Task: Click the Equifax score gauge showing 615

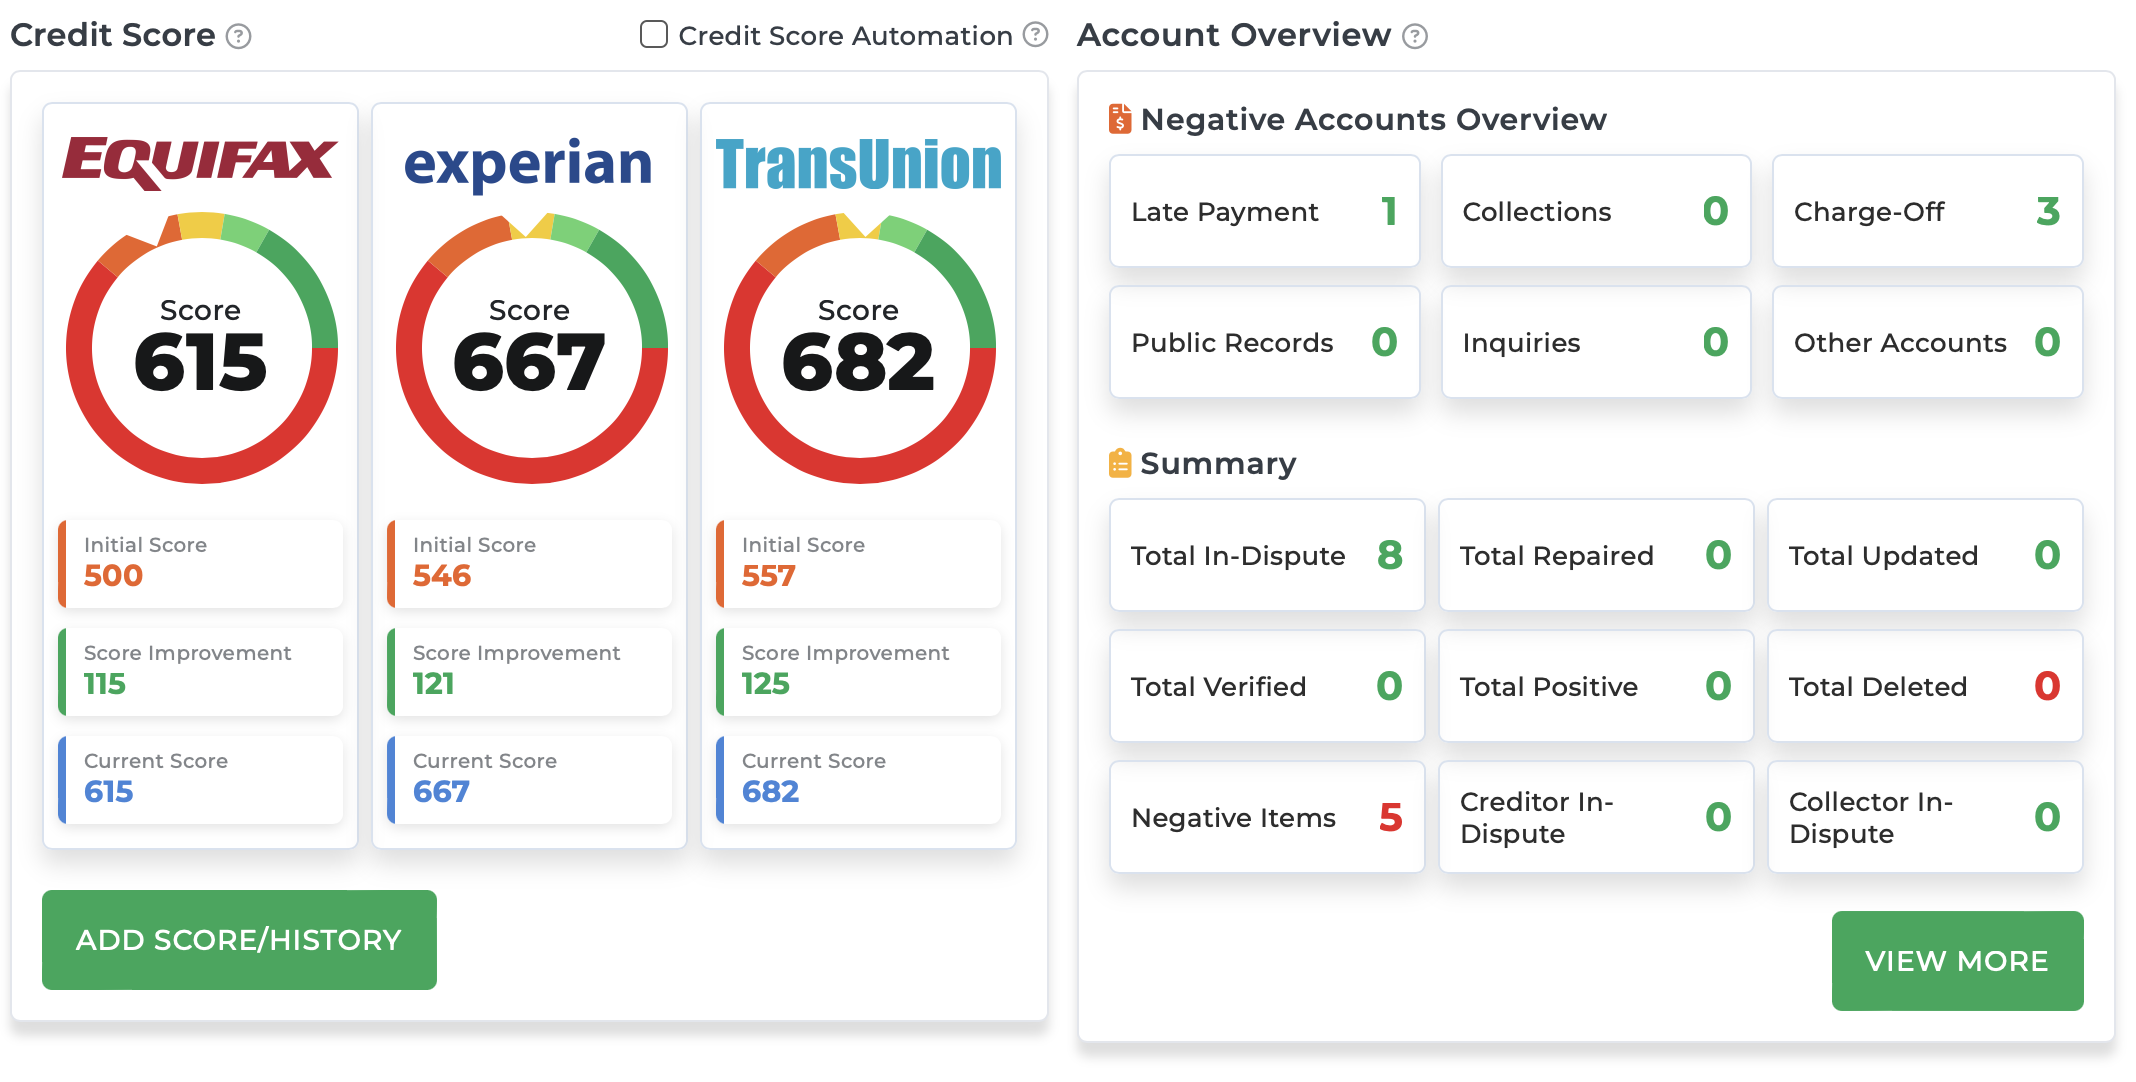Action: [x=202, y=348]
